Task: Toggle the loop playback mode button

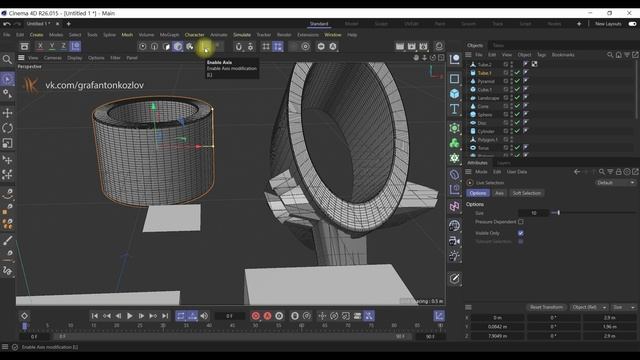Action: (x=181, y=316)
